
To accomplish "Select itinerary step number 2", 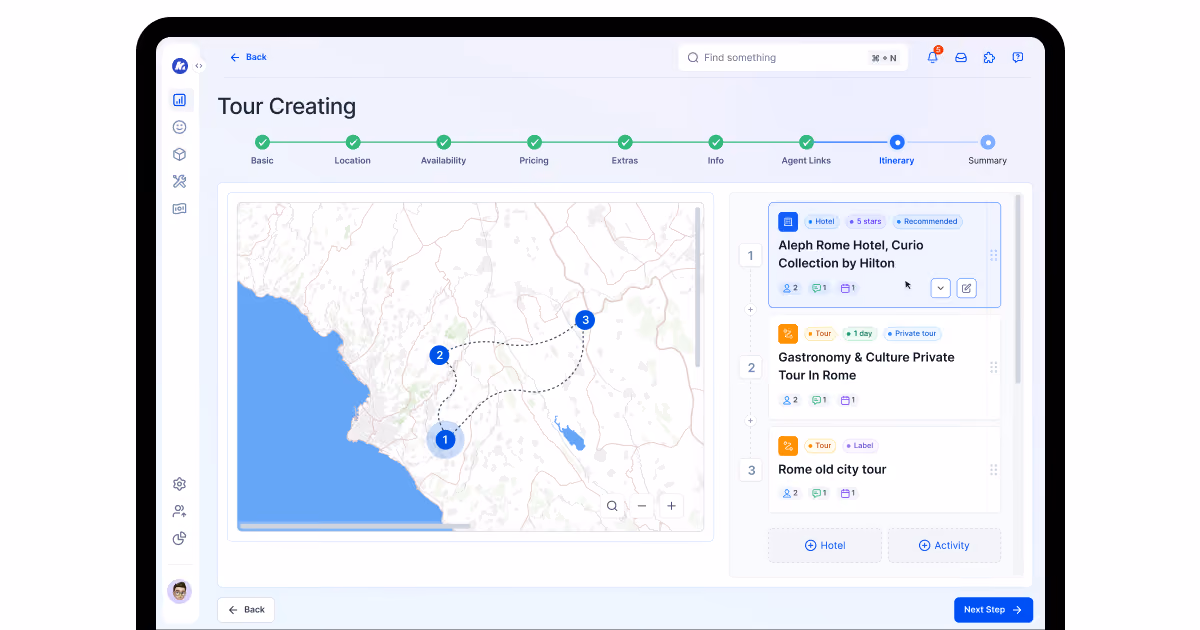I will pyautogui.click(x=751, y=368).
